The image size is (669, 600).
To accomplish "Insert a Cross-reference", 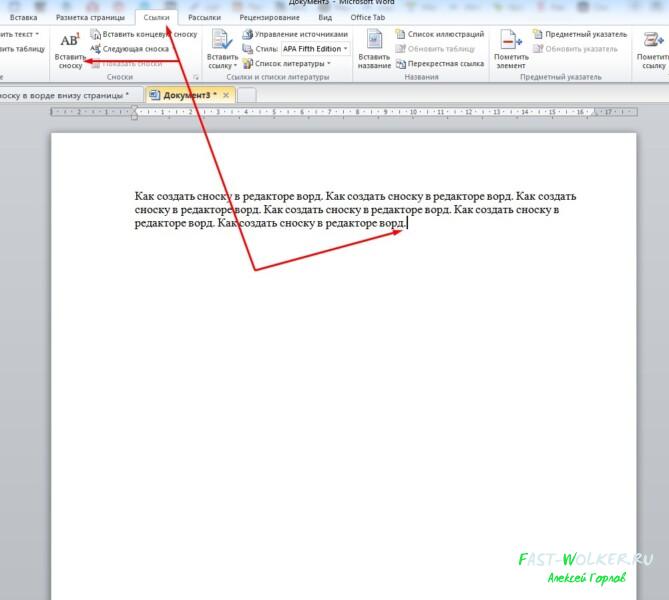I will click(x=440, y=64).
